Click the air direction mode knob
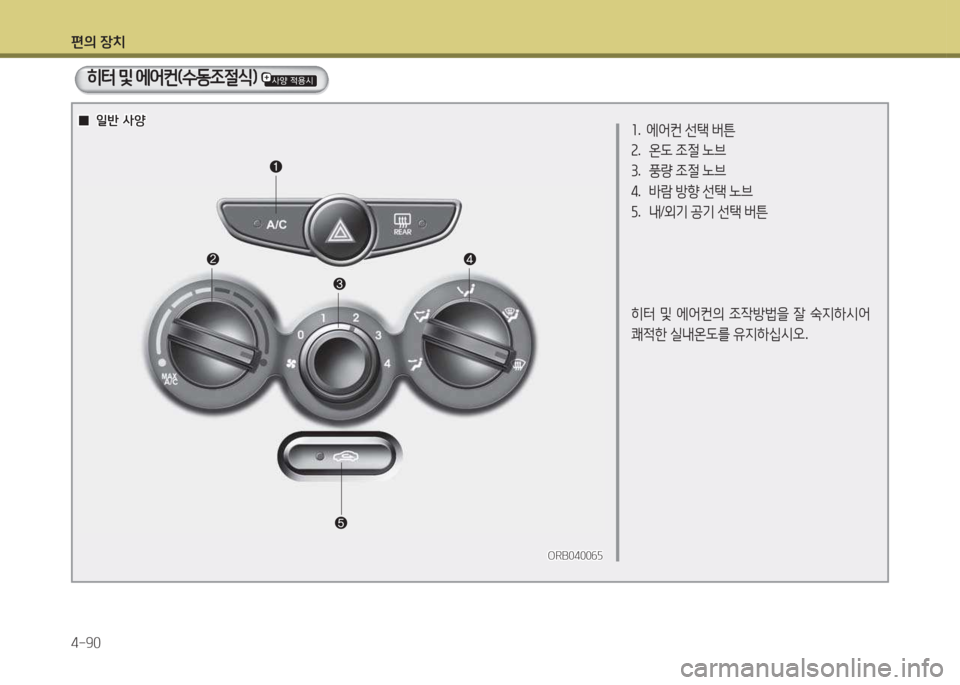This screenshot has height=685, width=960. click(469, 344)
